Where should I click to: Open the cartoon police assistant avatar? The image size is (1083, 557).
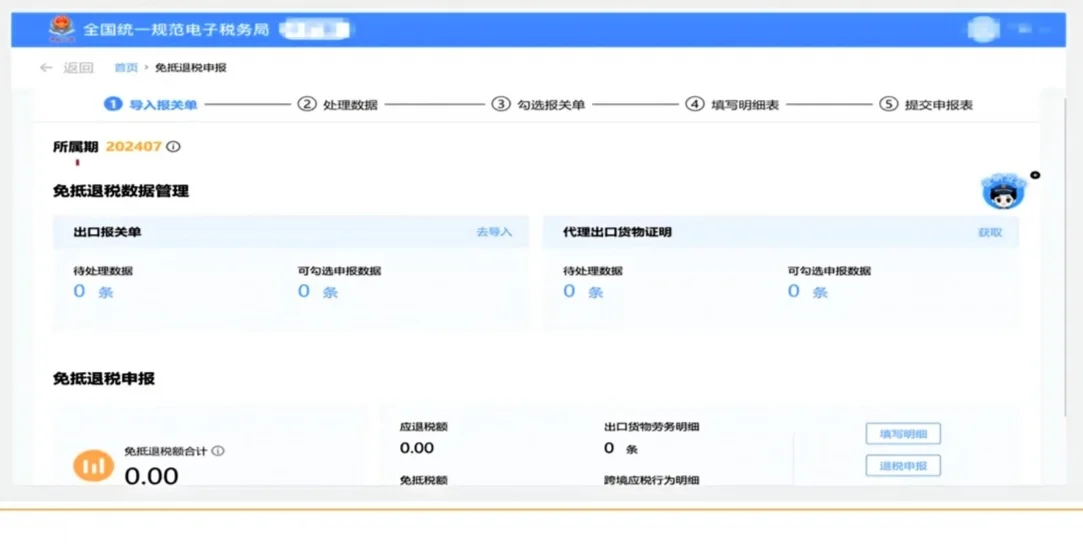point(1003,191)
